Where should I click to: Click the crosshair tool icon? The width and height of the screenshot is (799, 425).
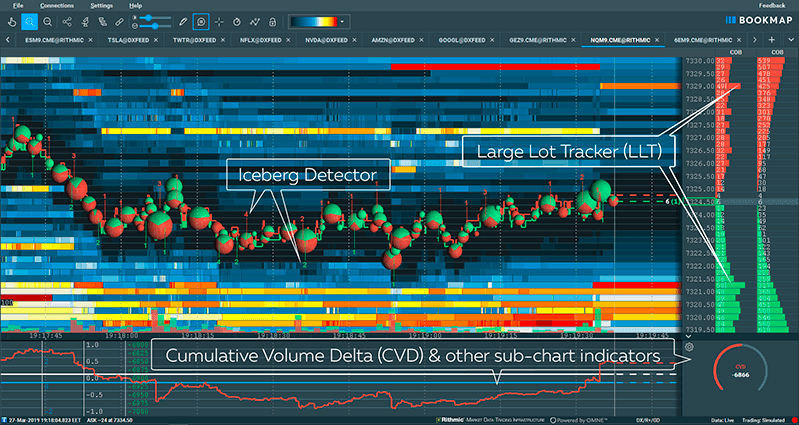pos(219,22)
